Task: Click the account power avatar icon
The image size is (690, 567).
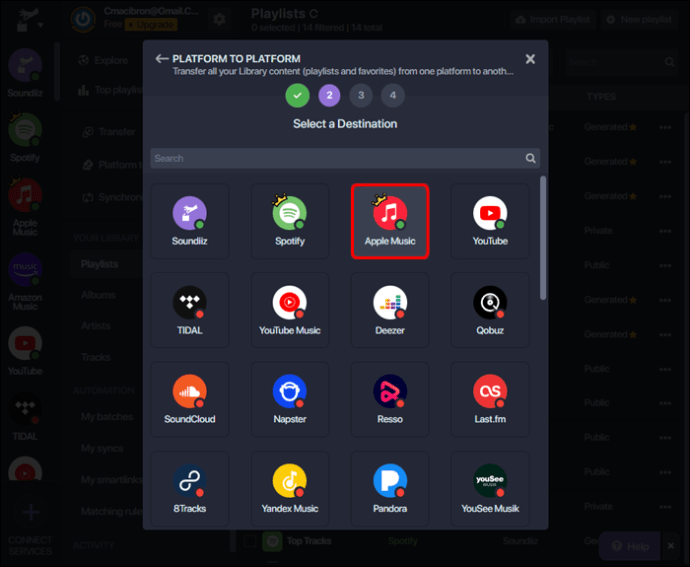Action: click(83, 19)
